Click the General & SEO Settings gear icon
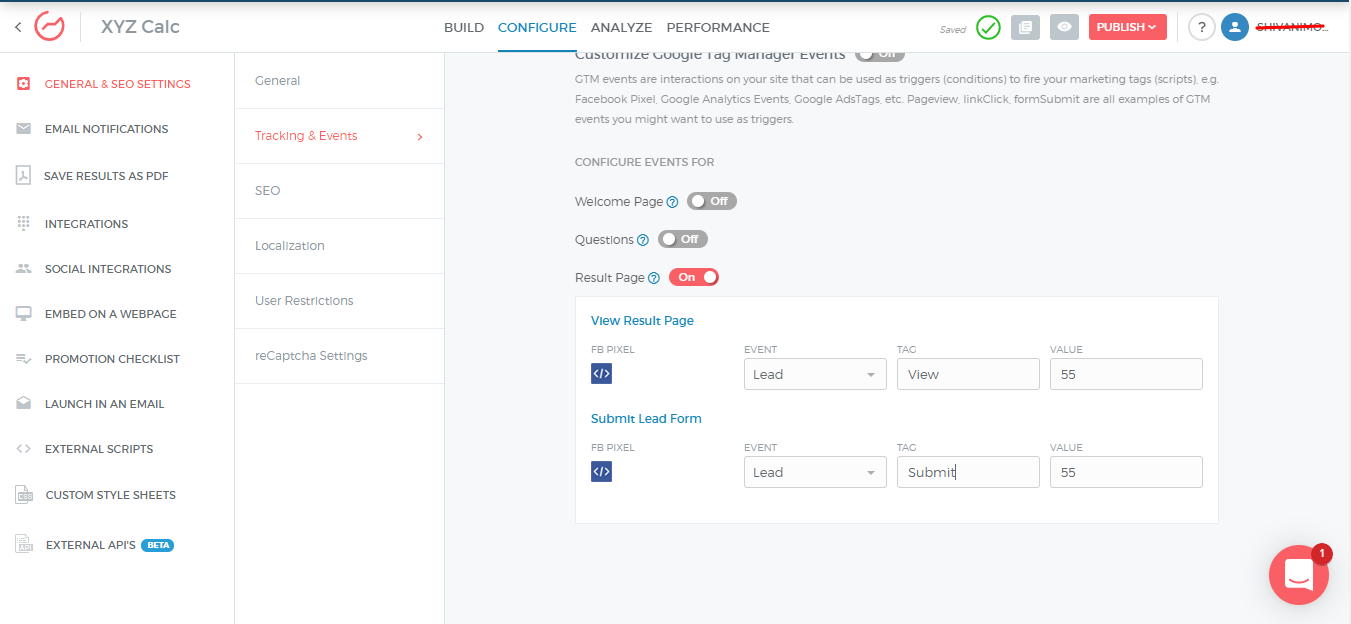 [24, 84]
